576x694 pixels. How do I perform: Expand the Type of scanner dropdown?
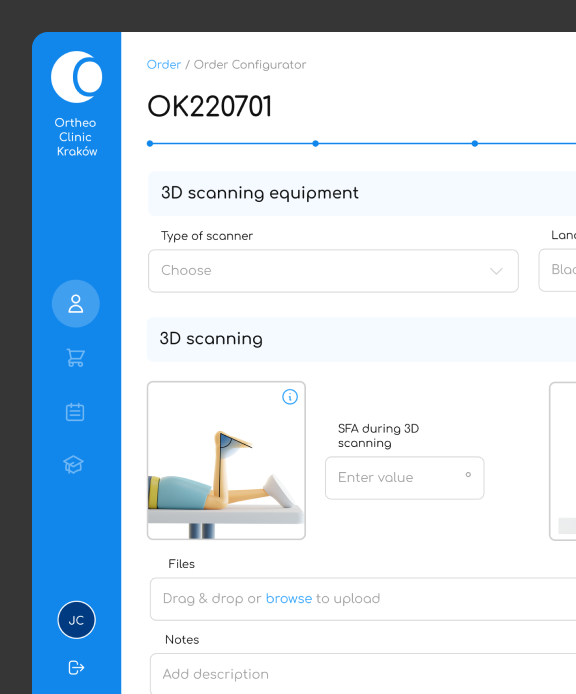coord(333,271)
